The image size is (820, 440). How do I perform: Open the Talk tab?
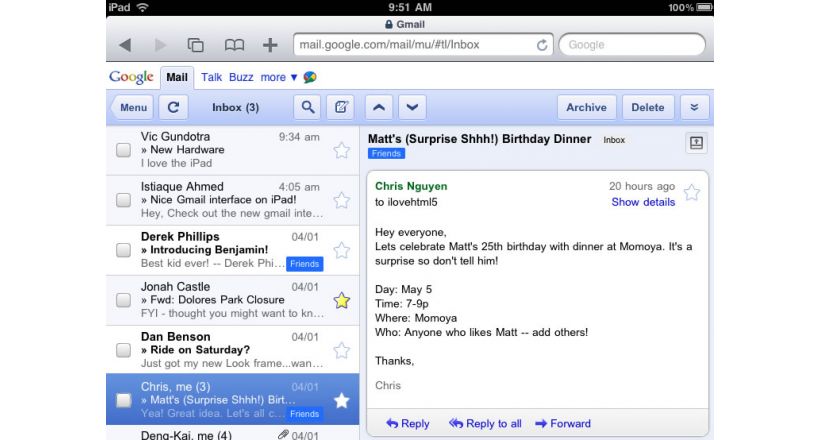(211, 77)
